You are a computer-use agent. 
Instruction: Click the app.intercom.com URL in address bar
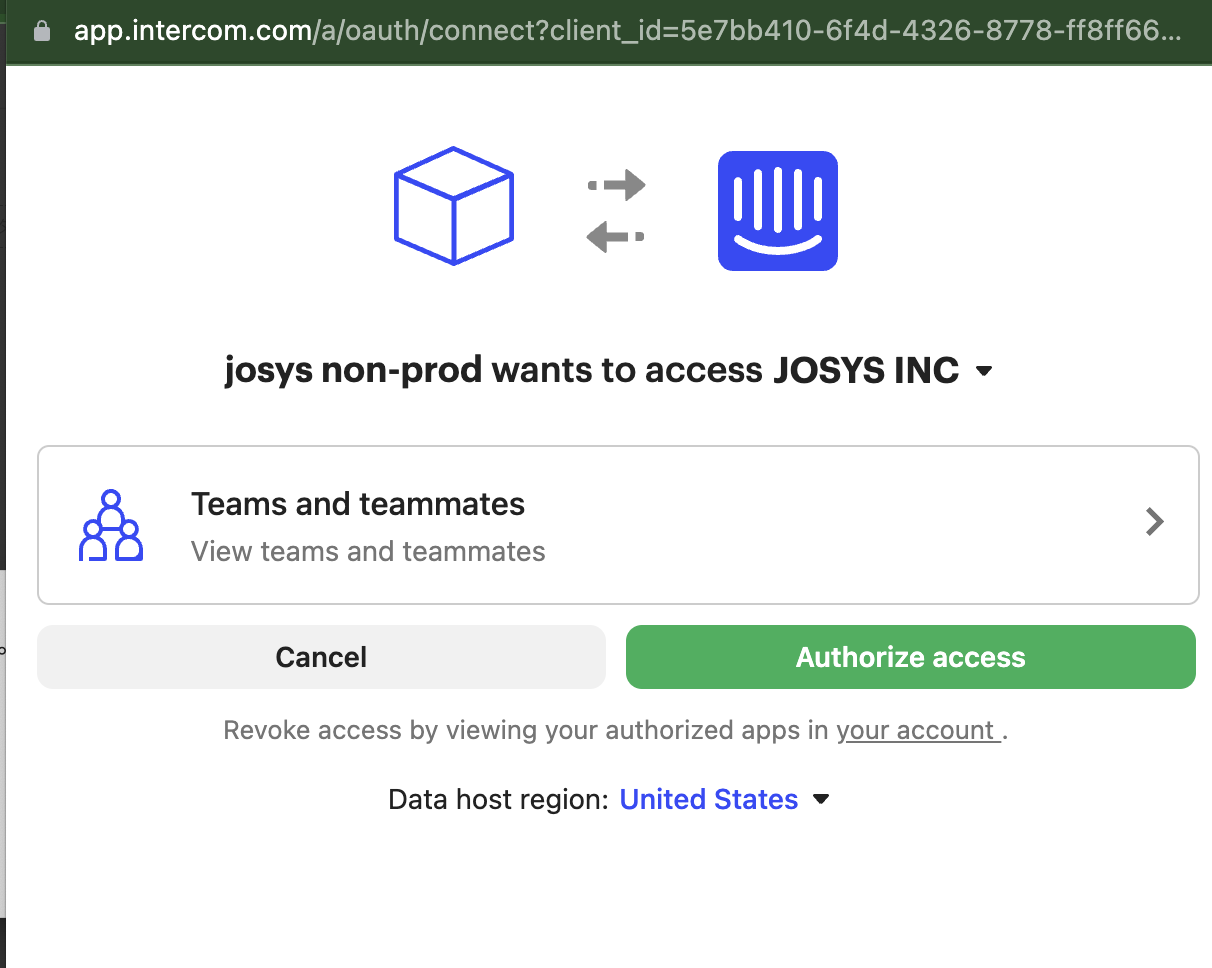coord(626,31)
